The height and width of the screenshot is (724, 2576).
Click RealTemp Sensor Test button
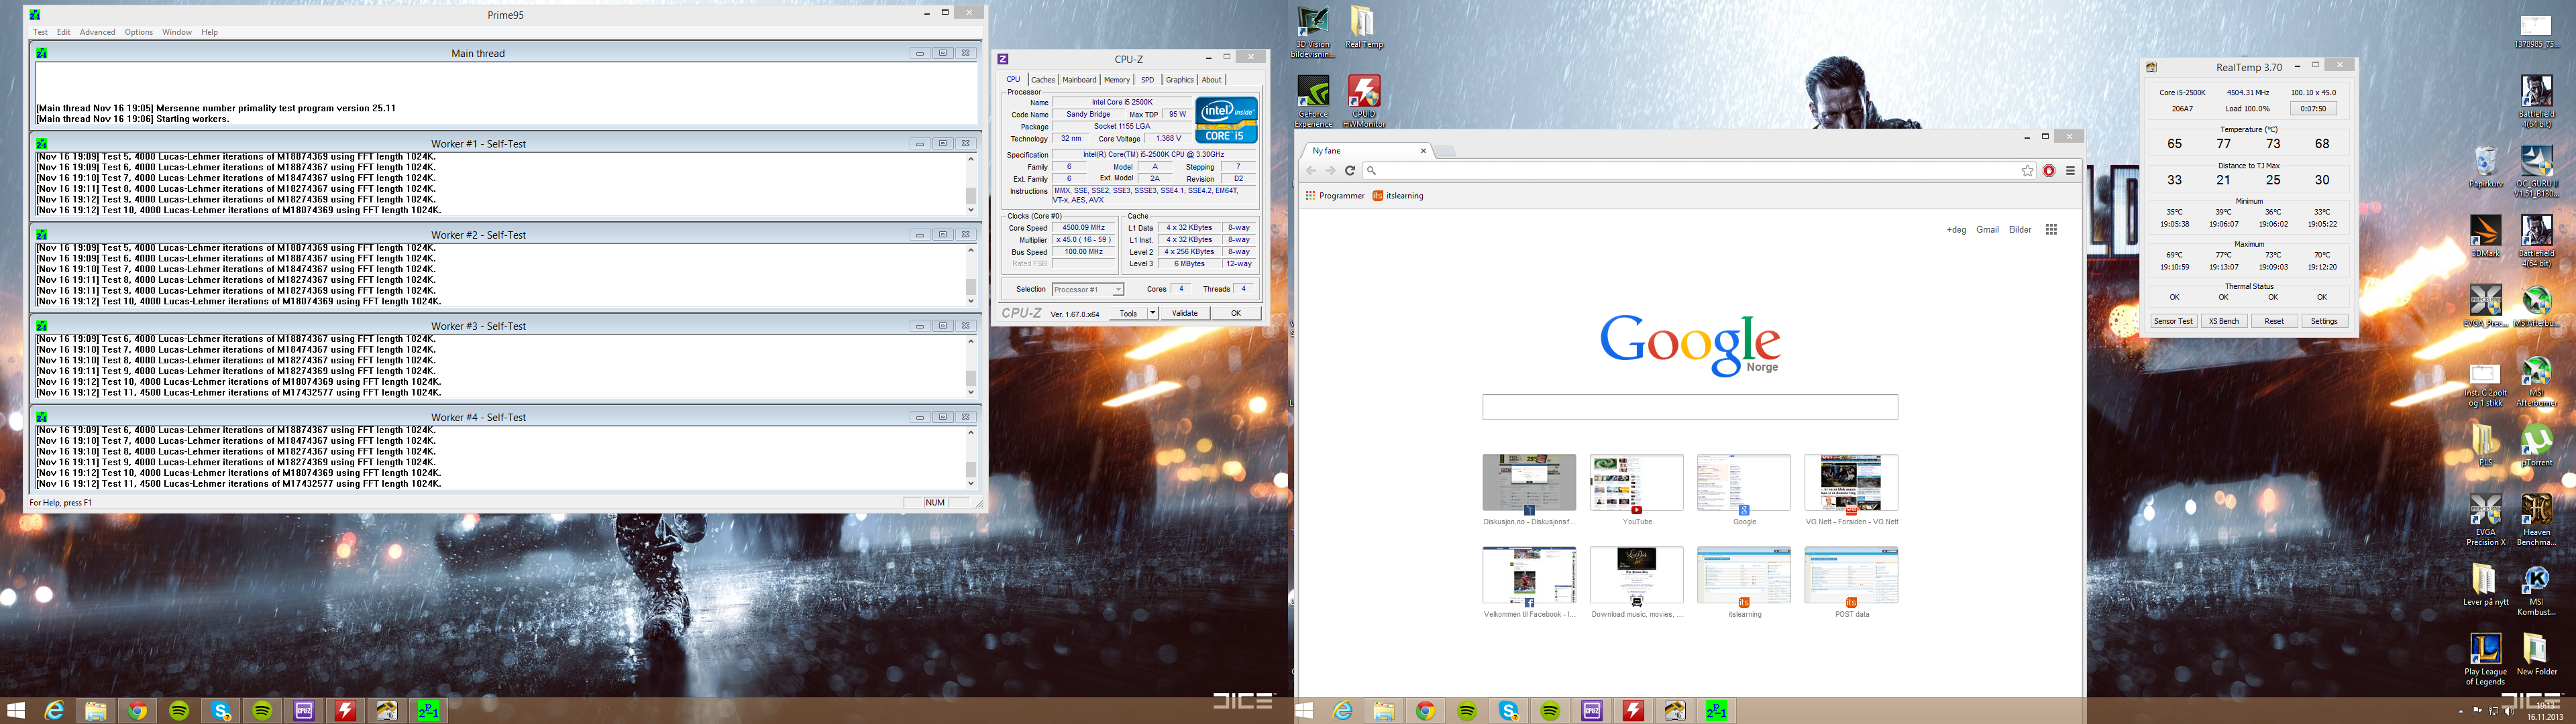coord(2173,321)
